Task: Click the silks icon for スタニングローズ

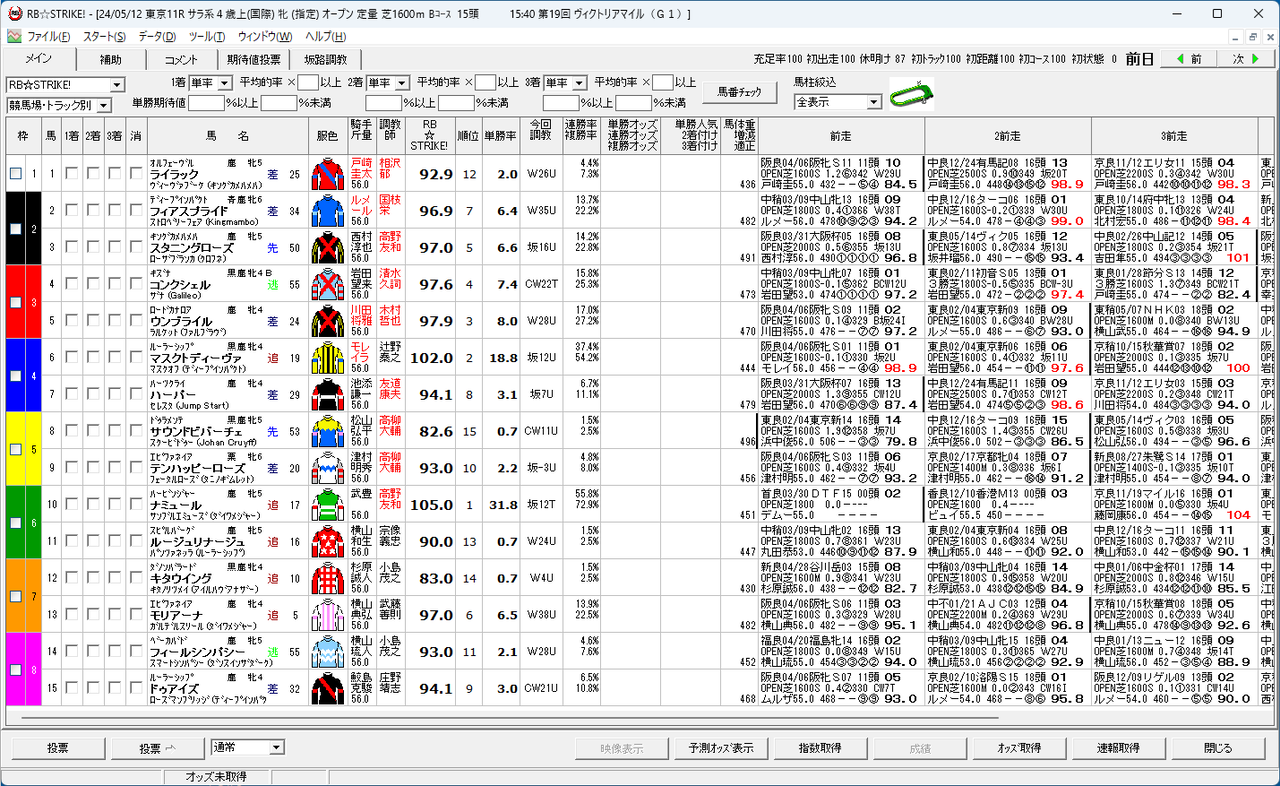Action: coord(327,247)
